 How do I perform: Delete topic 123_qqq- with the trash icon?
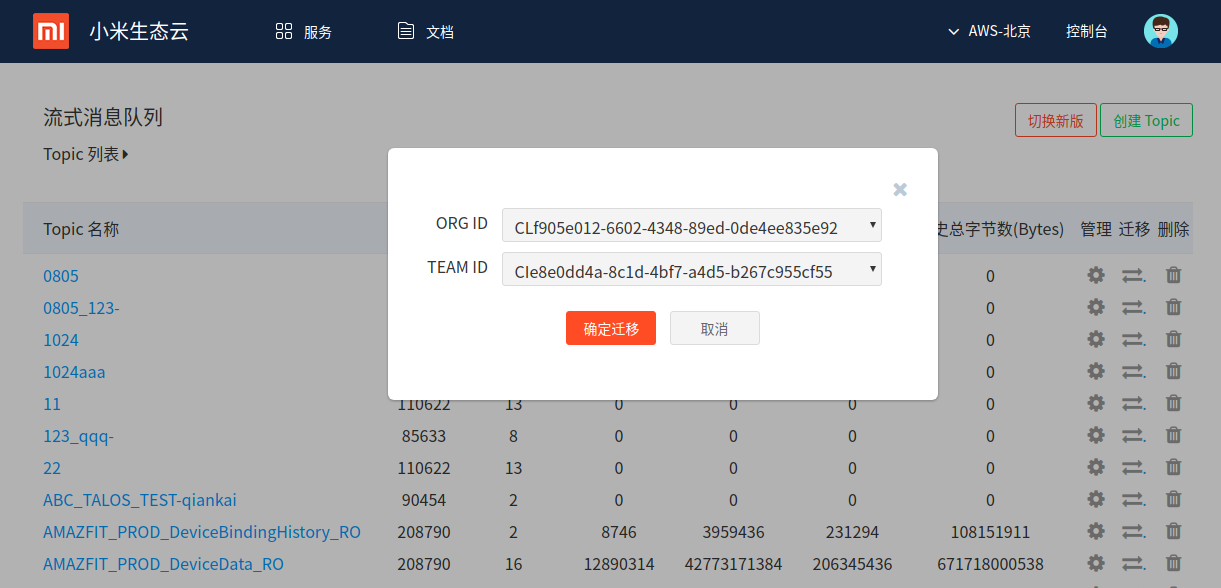coord(1174,436)
